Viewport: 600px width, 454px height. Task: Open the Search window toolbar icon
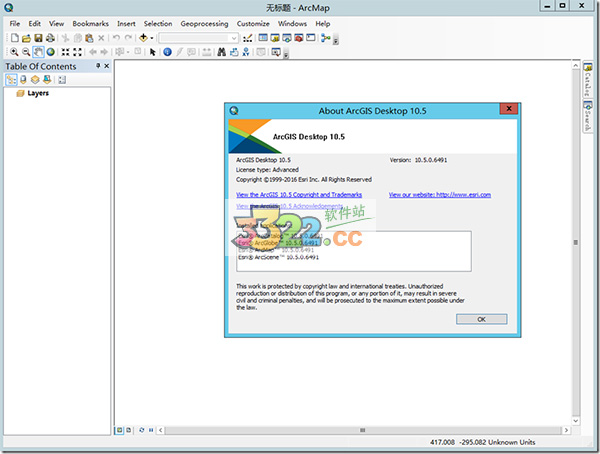287,38
